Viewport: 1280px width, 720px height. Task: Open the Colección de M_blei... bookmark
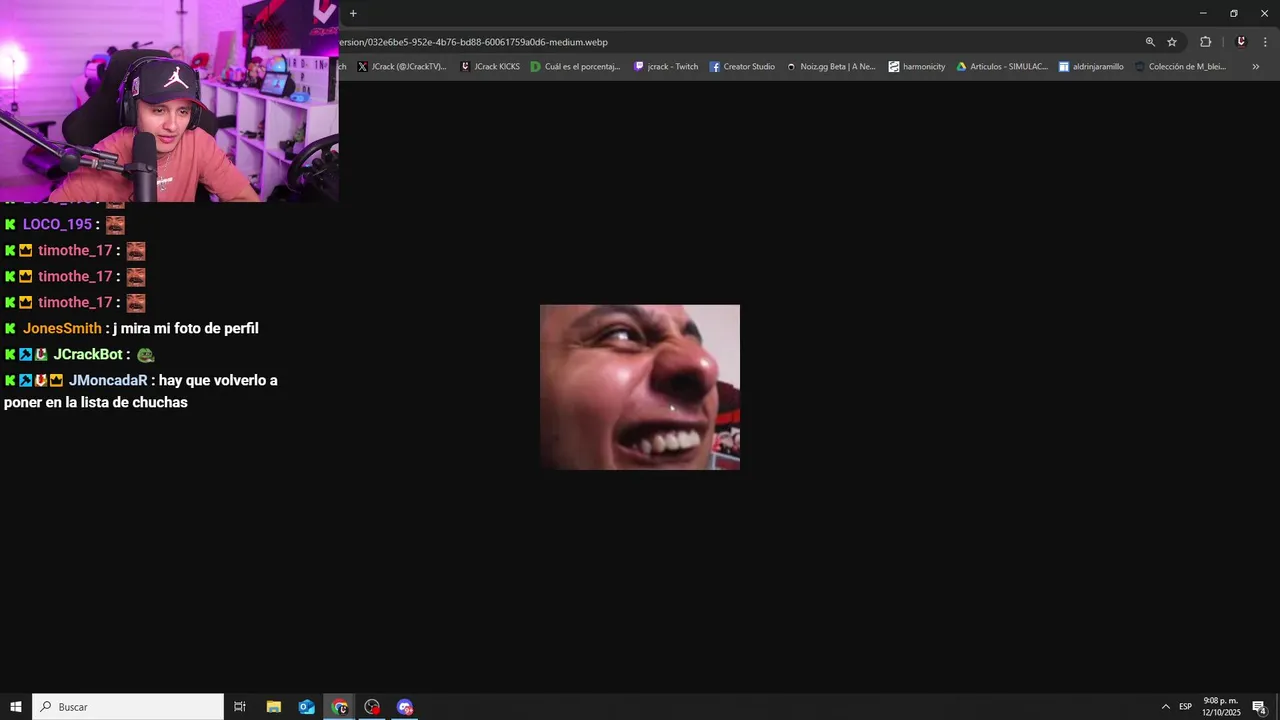coord(1180,67)
